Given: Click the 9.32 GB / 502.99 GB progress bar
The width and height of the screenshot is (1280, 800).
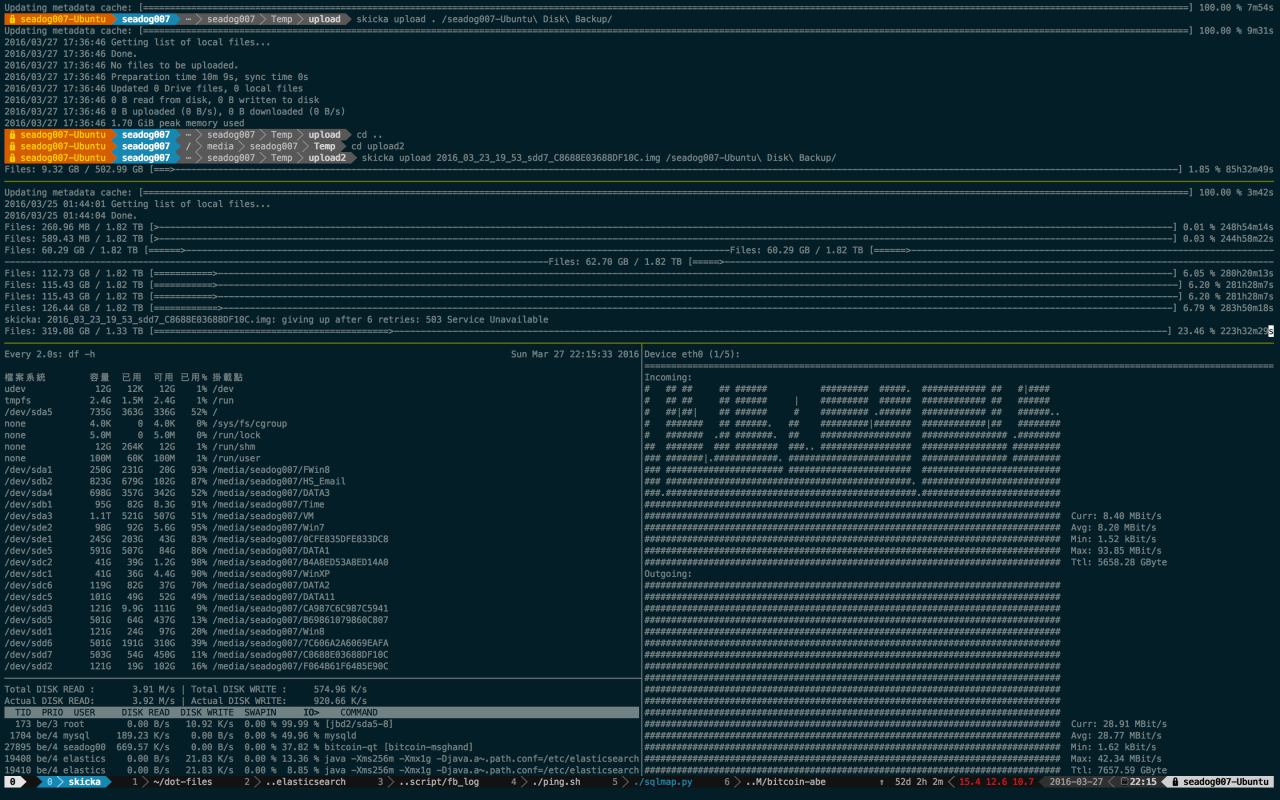Looking at the screenshot, I should click(x=639, y=170).
